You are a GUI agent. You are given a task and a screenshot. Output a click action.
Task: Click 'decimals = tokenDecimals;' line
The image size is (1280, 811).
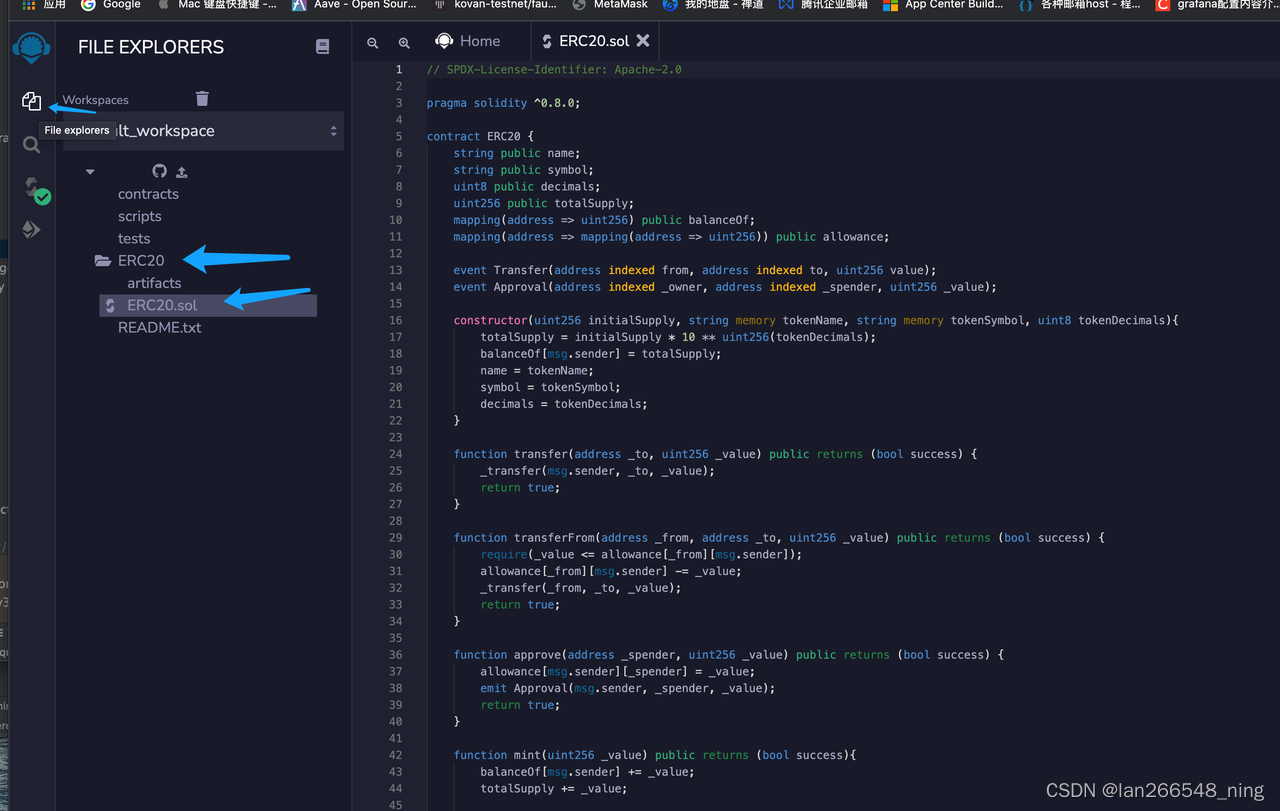[564, 404]
